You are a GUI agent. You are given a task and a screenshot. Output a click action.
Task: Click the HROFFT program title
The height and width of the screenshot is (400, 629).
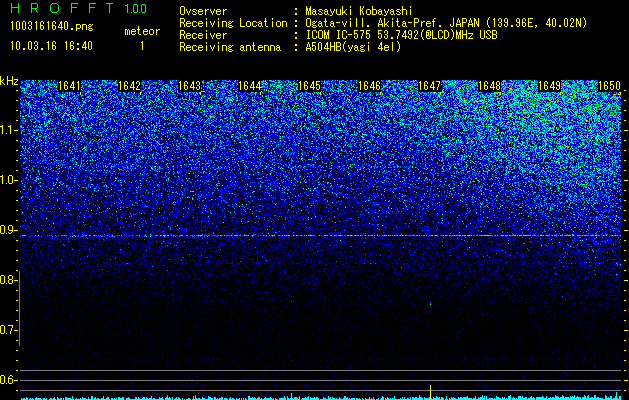click(x=63, y=8)
